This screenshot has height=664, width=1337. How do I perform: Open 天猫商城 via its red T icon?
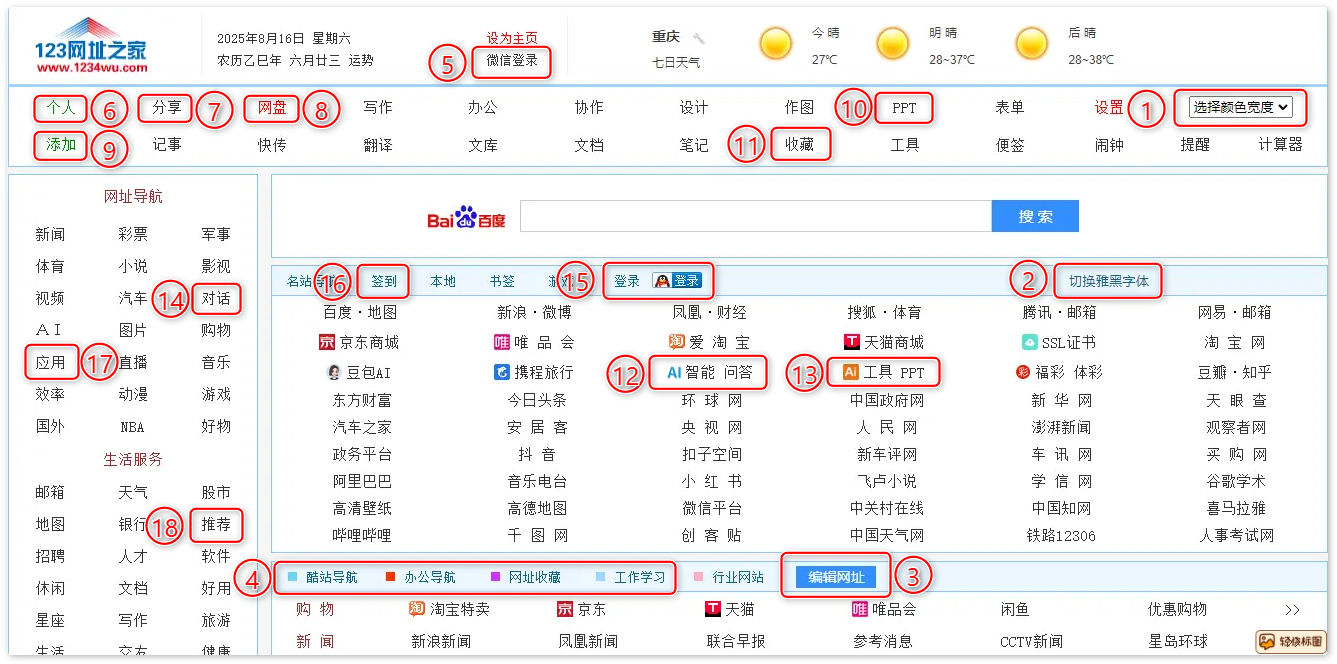[852, 343]
